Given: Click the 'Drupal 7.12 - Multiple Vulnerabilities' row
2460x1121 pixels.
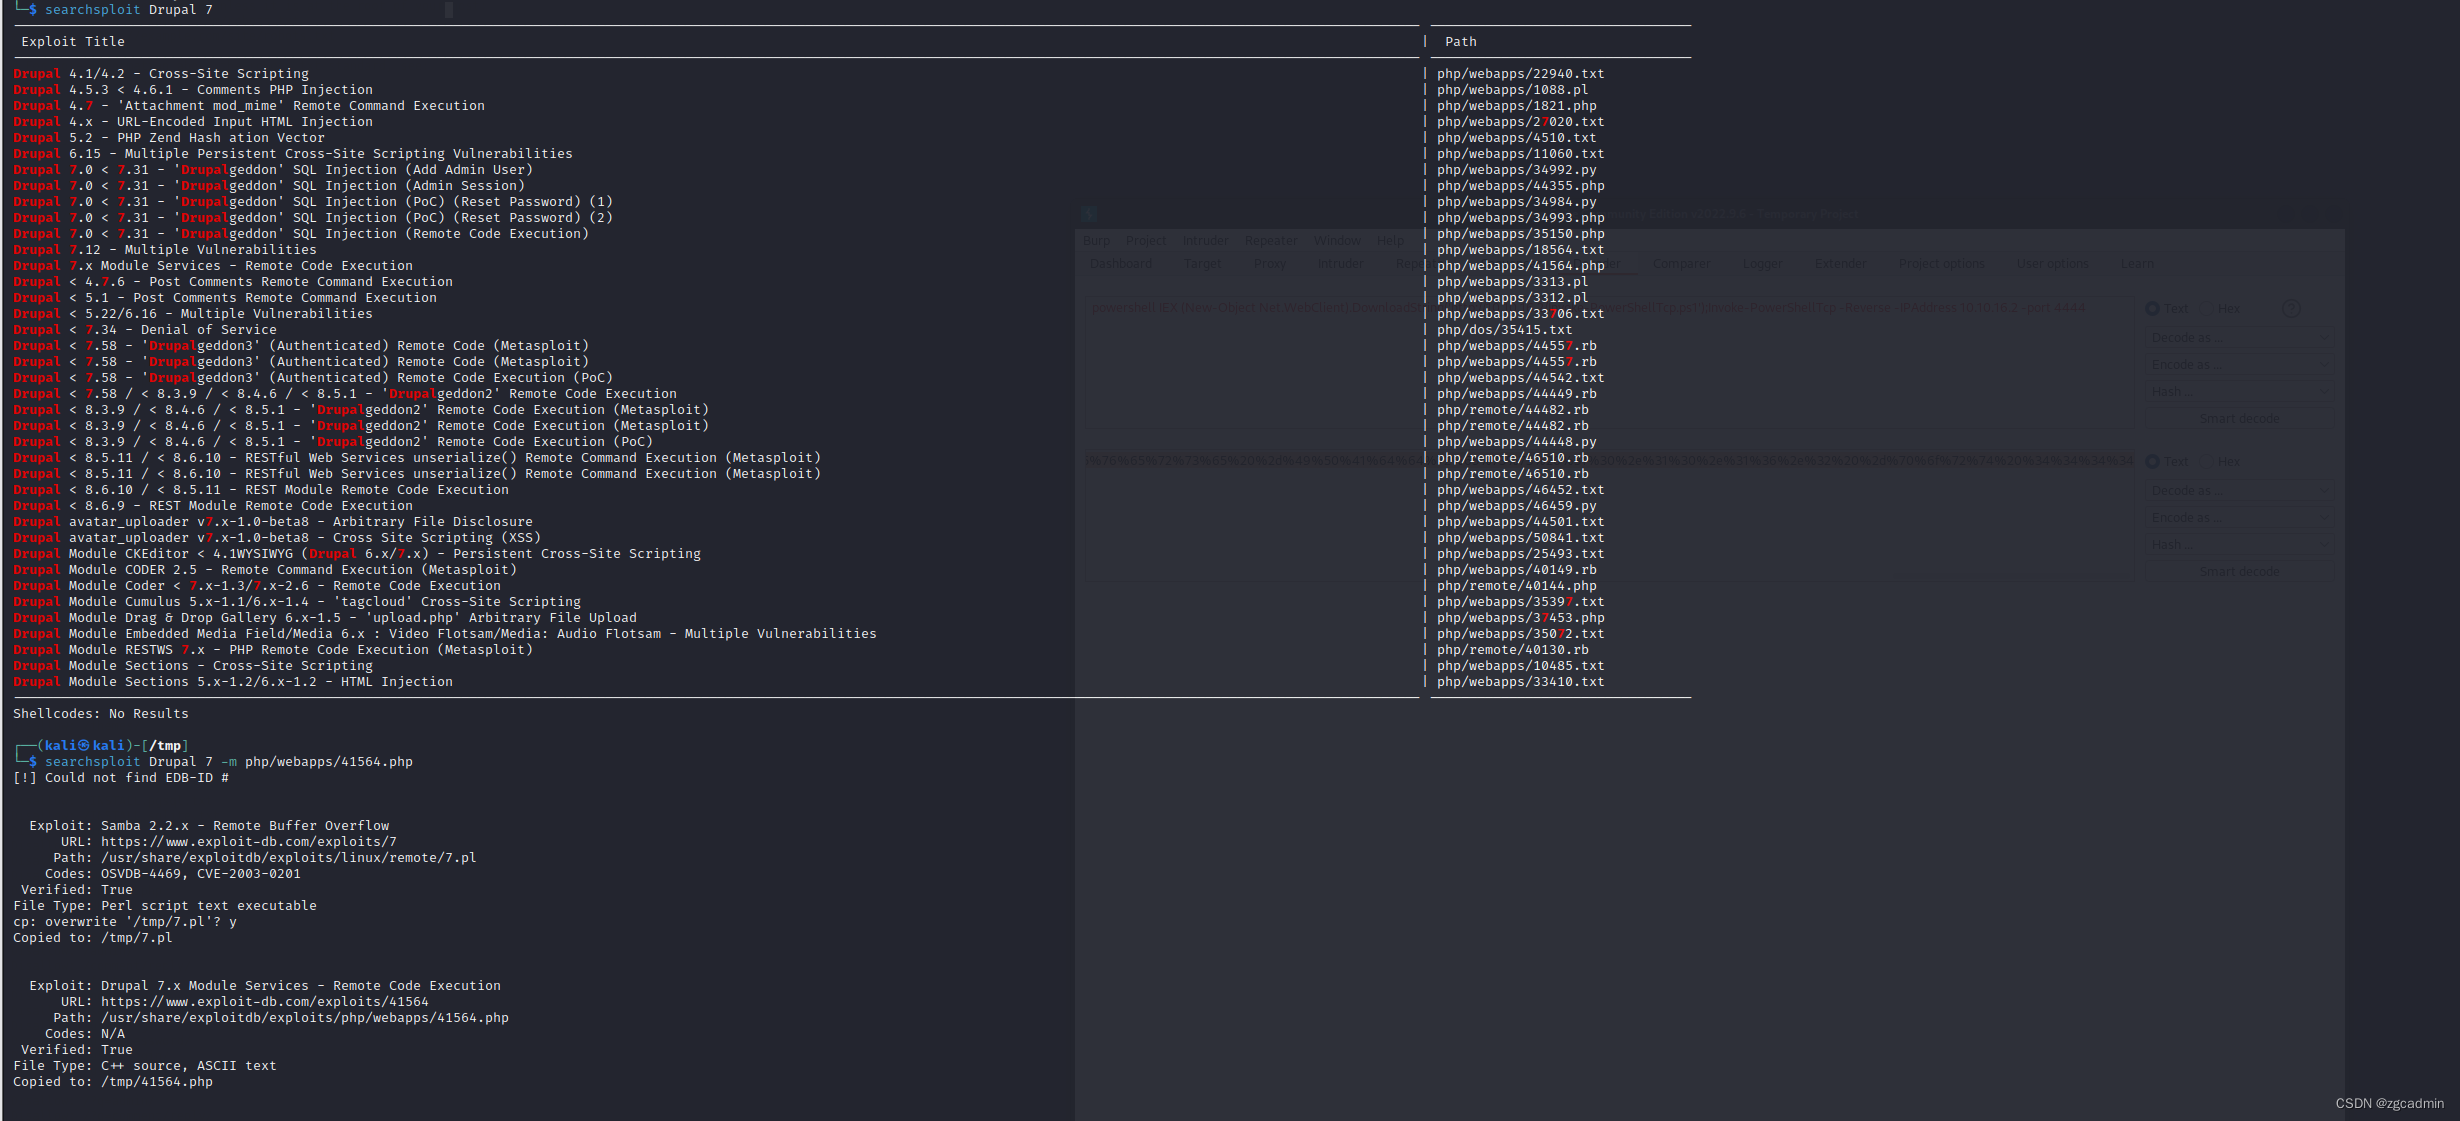Looking at the screenshot, I should pos(165,250).
